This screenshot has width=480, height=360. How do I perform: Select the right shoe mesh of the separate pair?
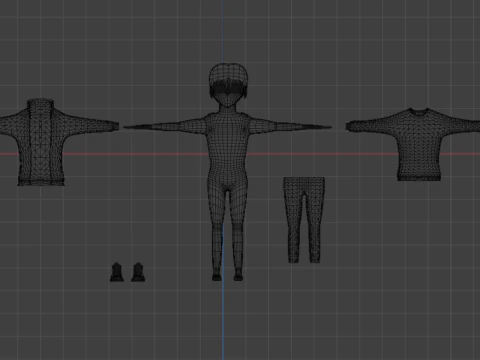(x=138, y=272)
